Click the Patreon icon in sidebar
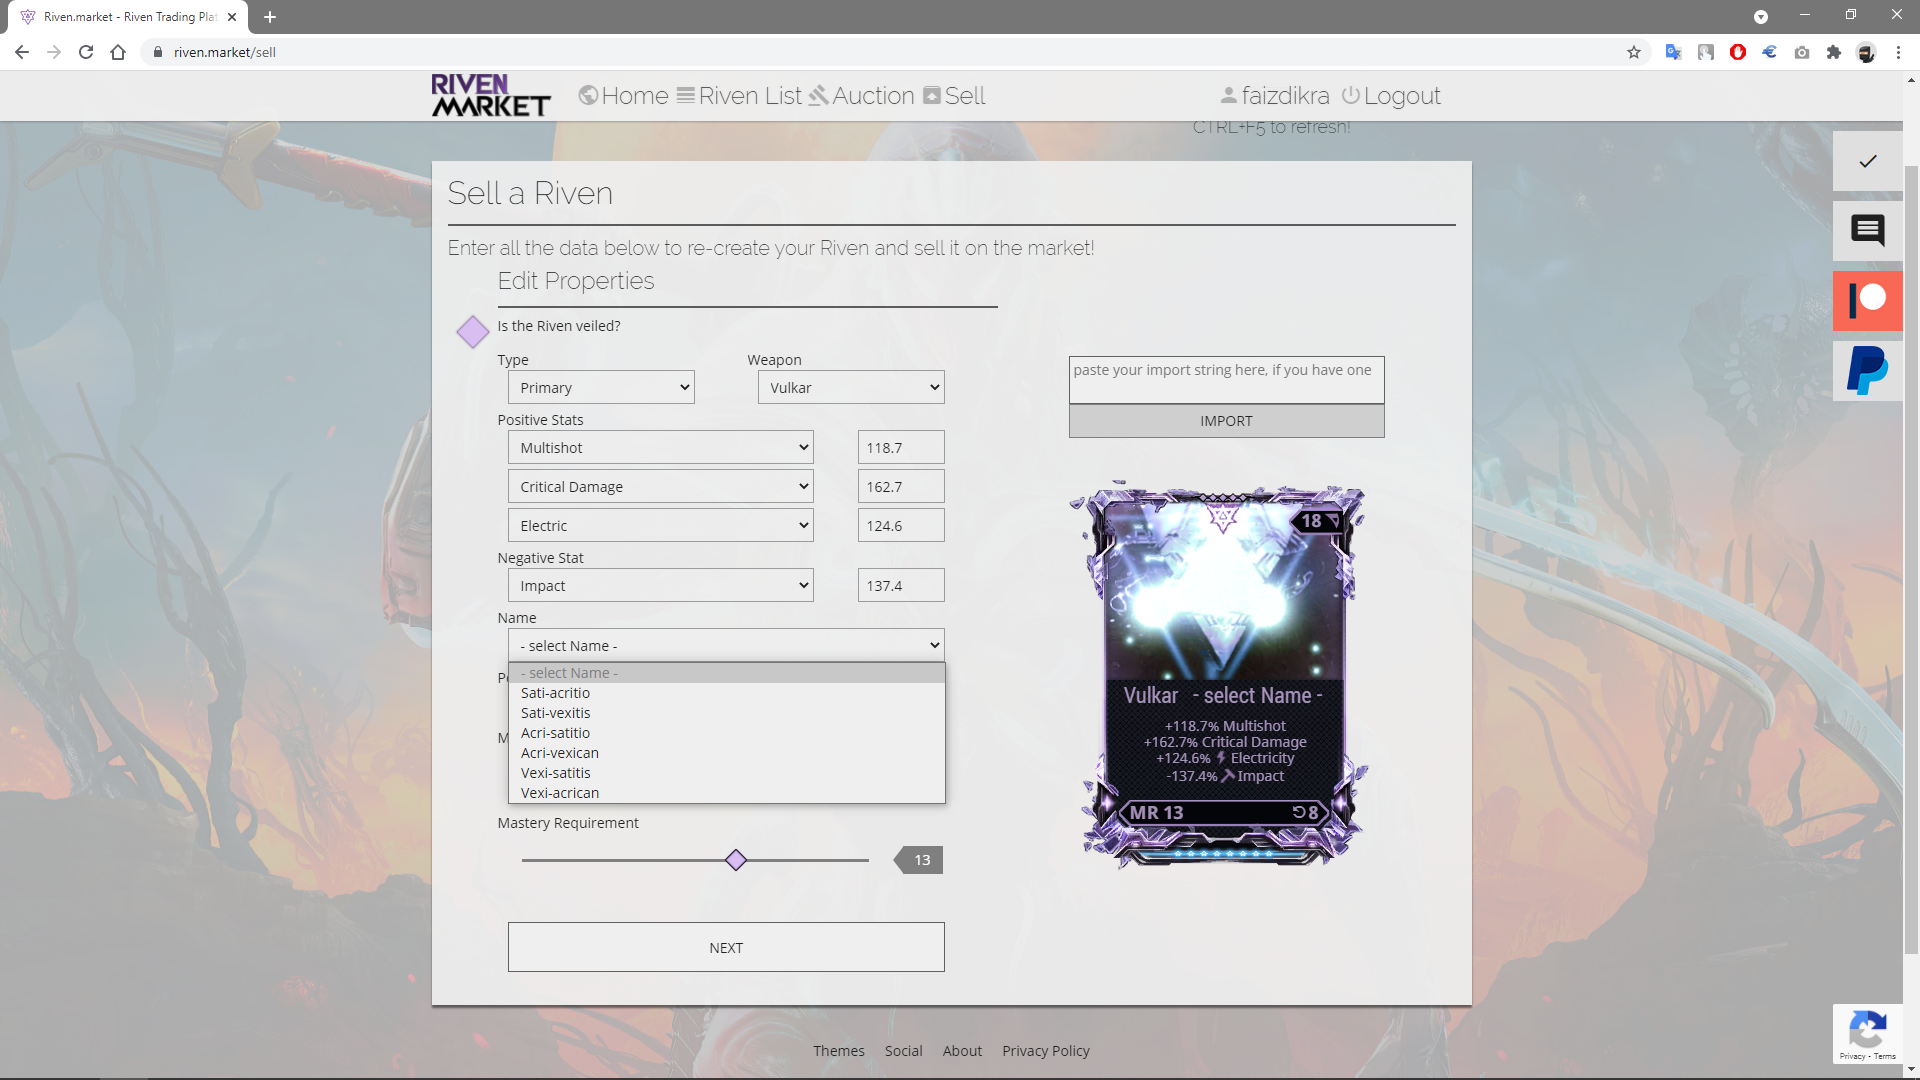 click(1867, 300)
